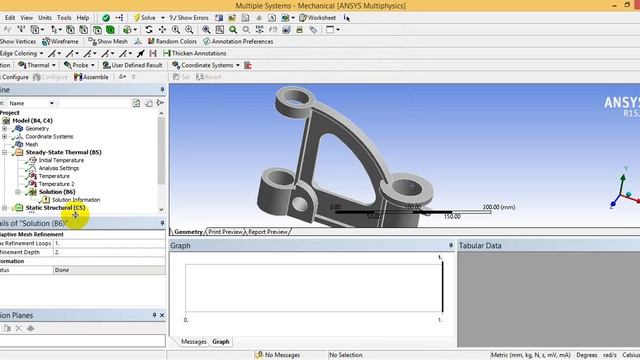Image resolution: width=640 pixels, height=360 pixels.
Task: Toggle Show Mesh display
Action: [108, 41]
